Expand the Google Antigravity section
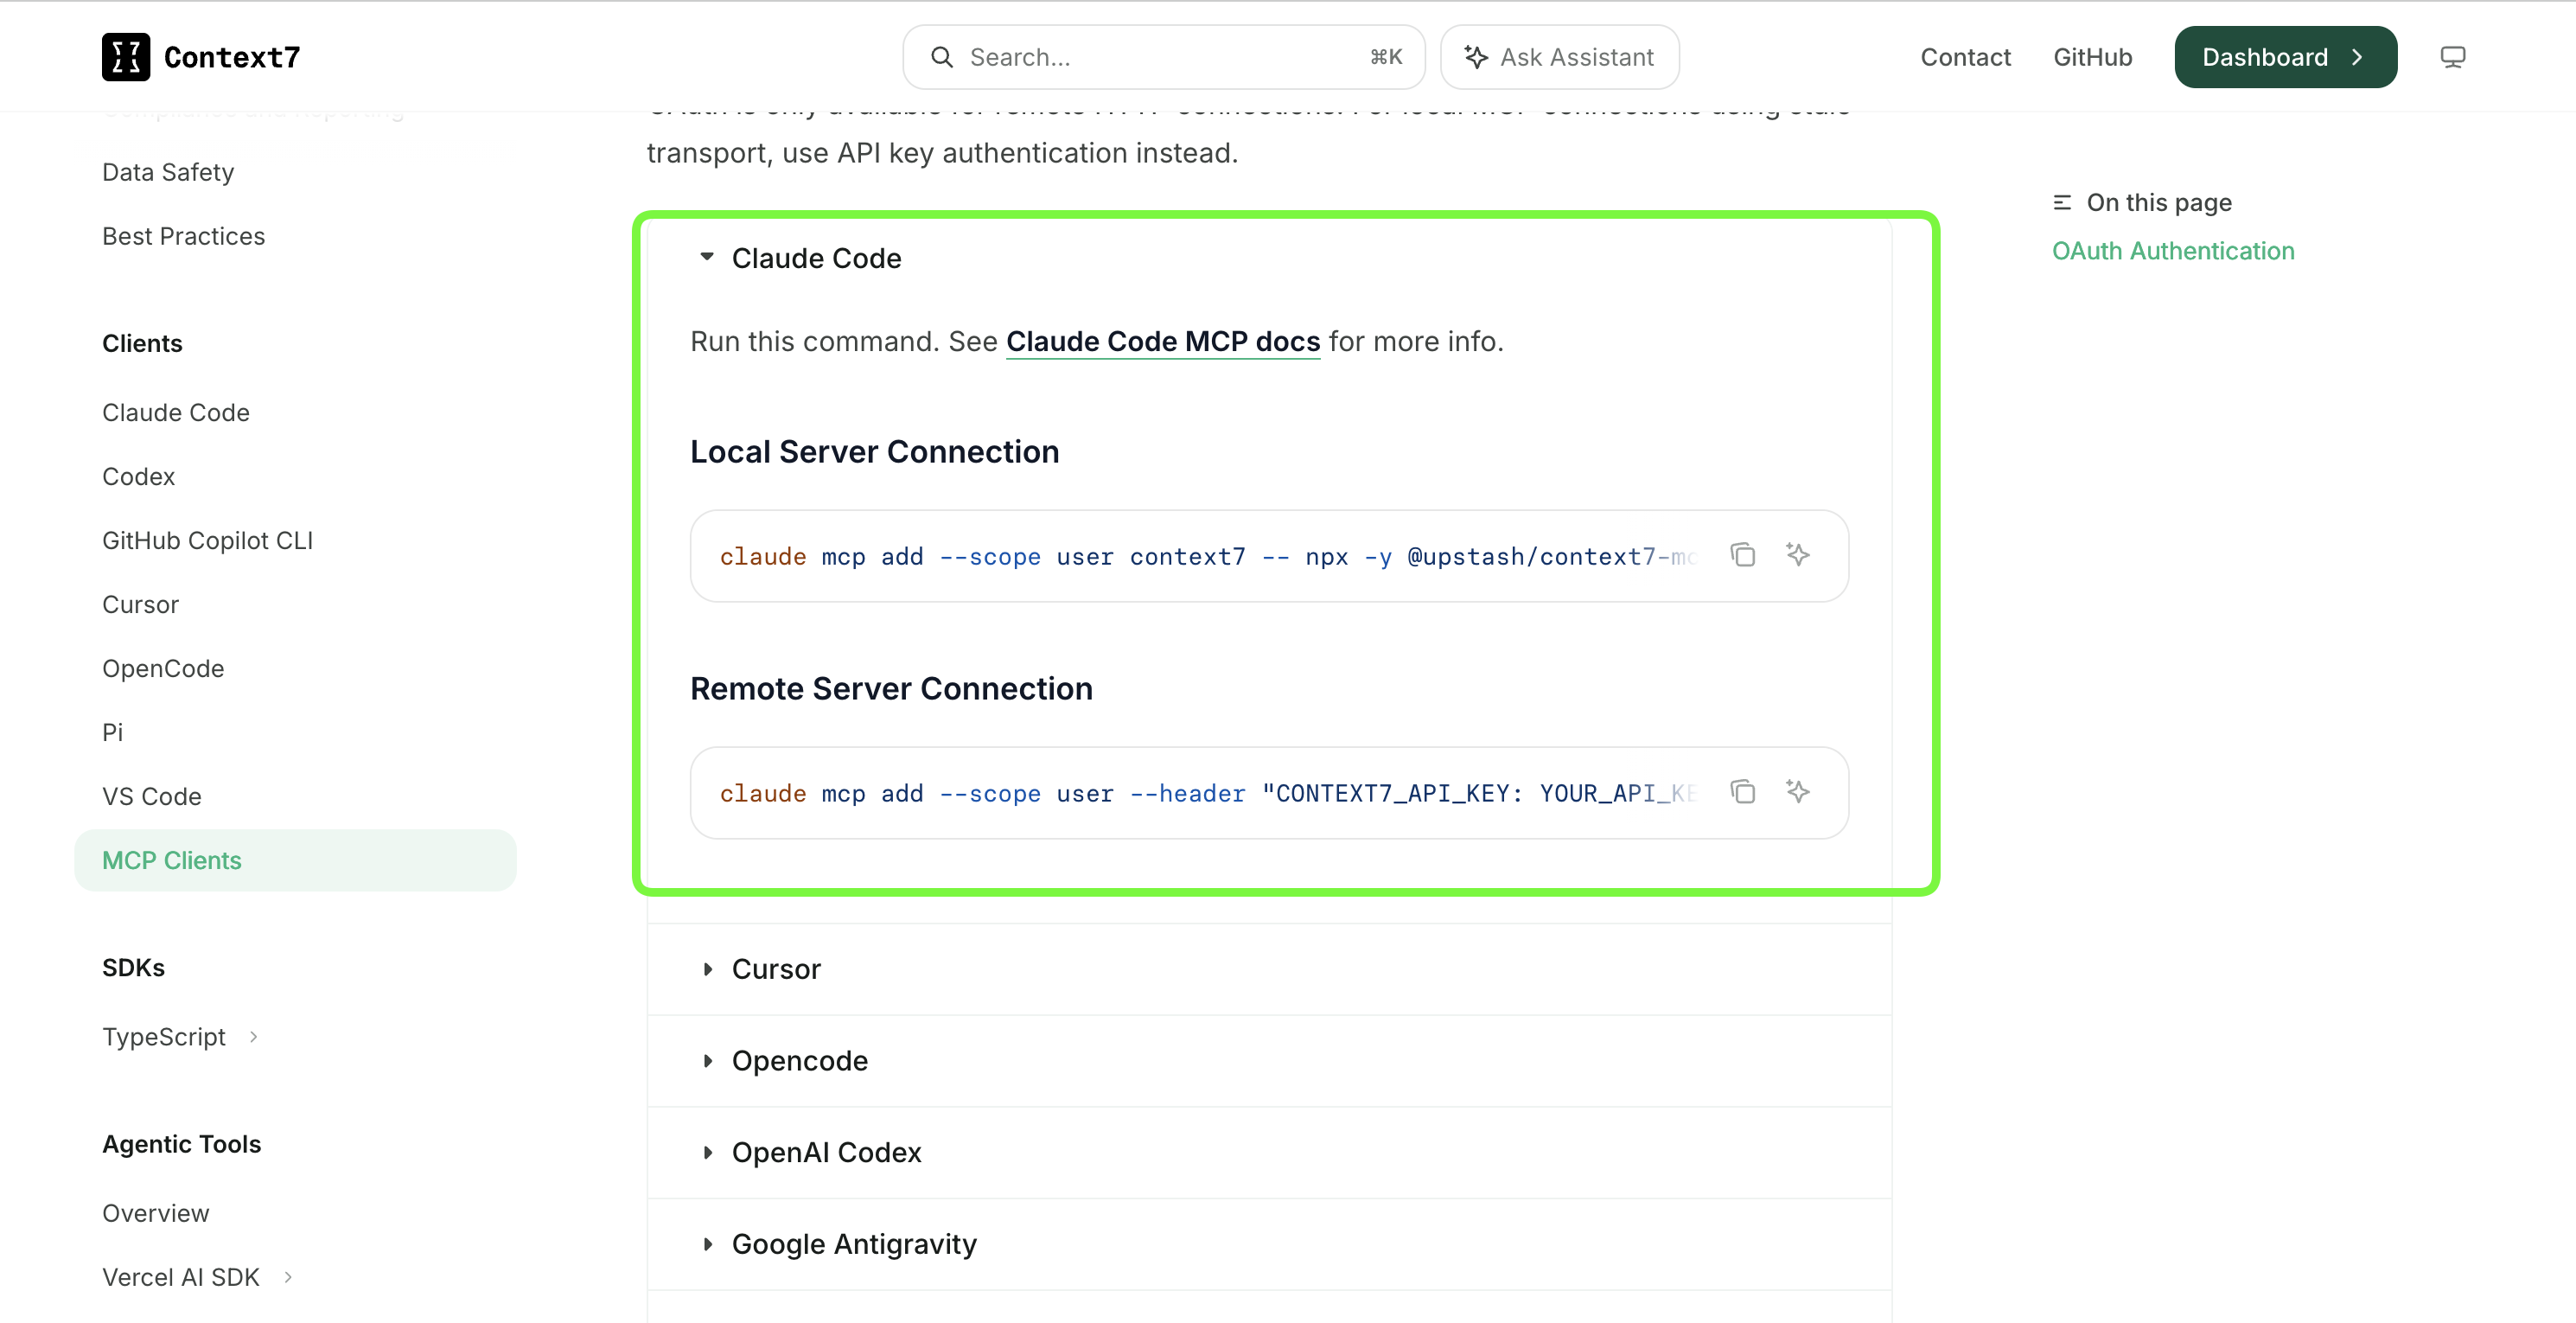Image resolution: width=2576 pixels, height=1323 pixels. tap(707, 1244)
